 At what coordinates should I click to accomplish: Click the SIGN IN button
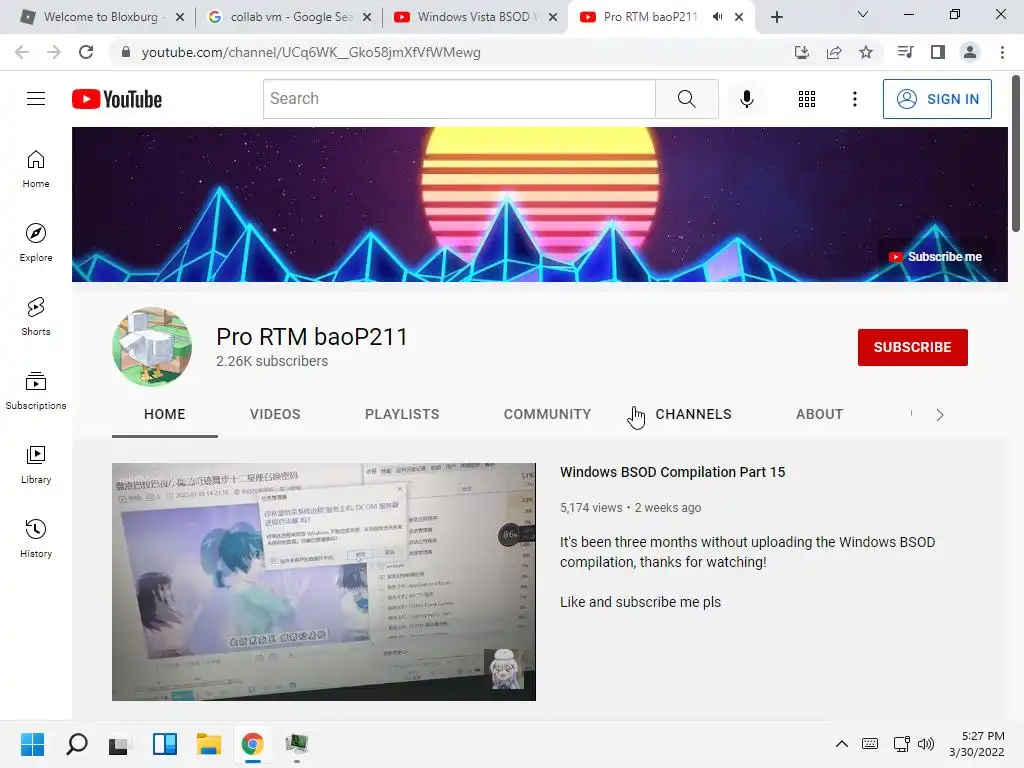click(937, 99)
